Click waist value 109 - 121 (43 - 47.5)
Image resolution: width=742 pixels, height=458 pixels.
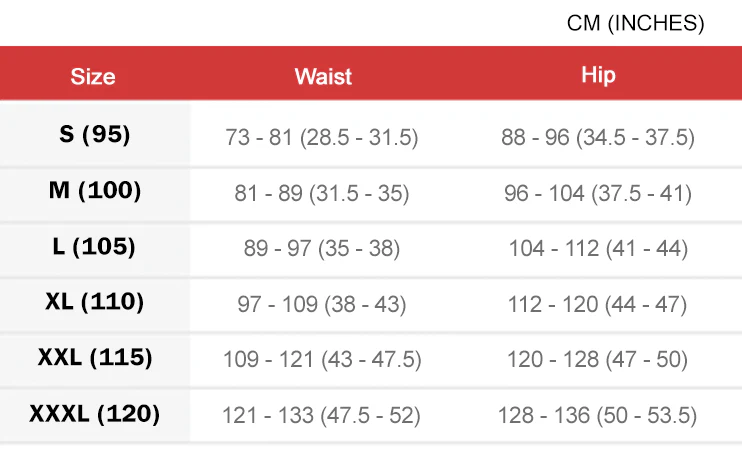[x=322, y=359]
